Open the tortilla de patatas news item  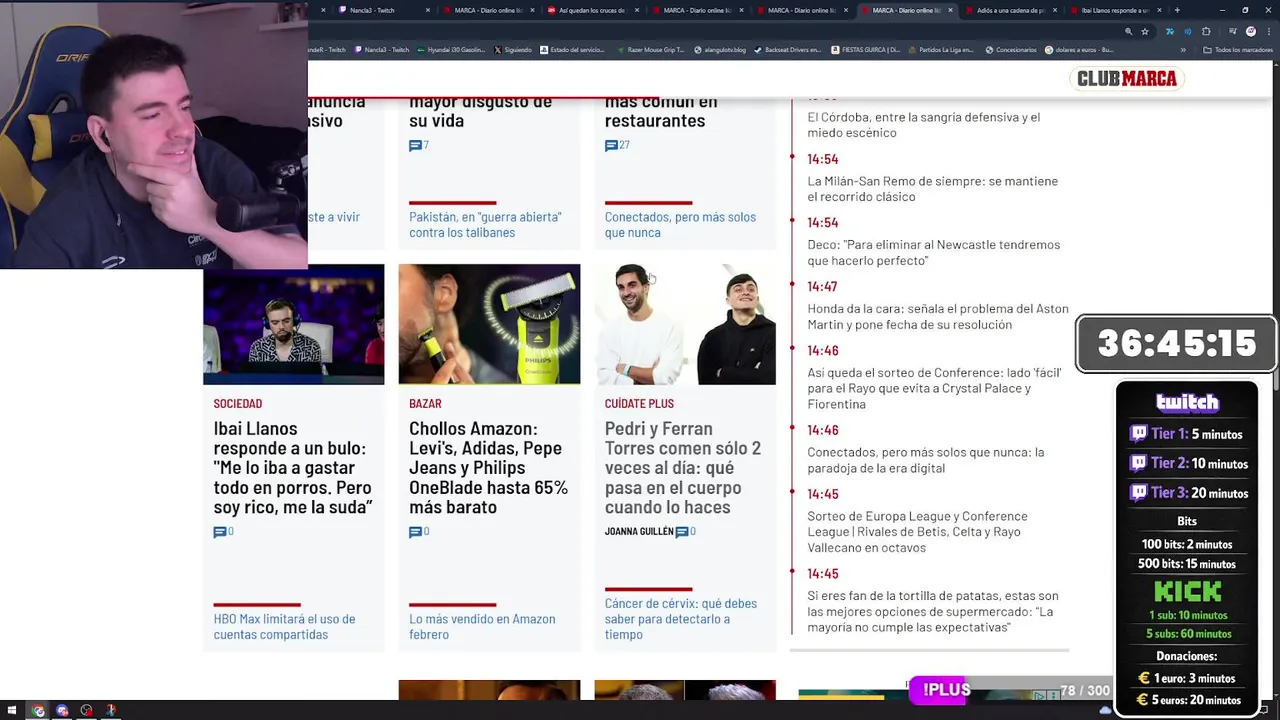932,611
